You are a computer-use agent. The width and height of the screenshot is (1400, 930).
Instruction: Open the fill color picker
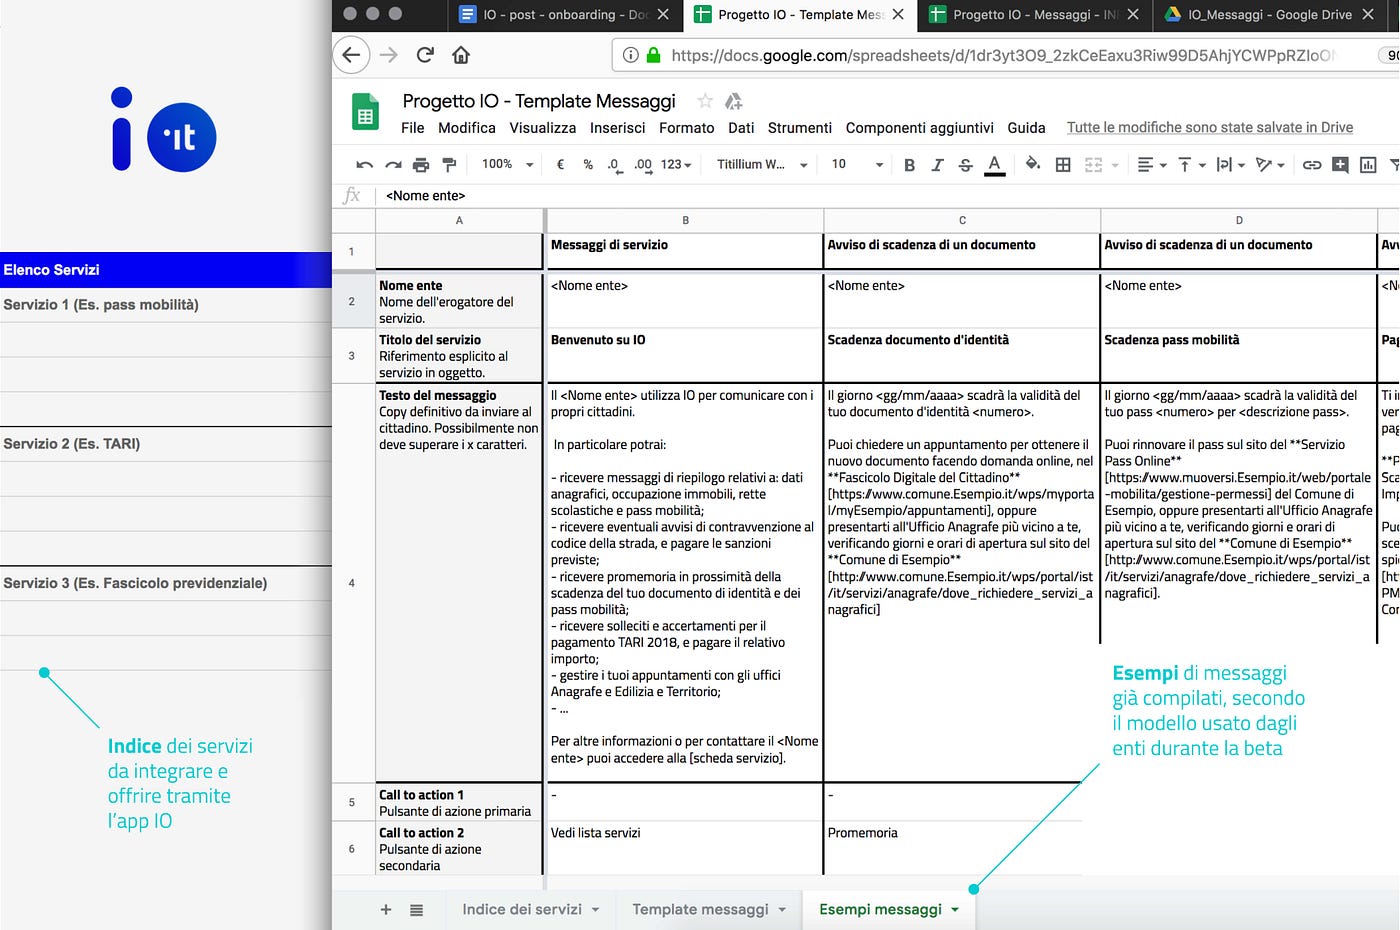pos(1033,164)
